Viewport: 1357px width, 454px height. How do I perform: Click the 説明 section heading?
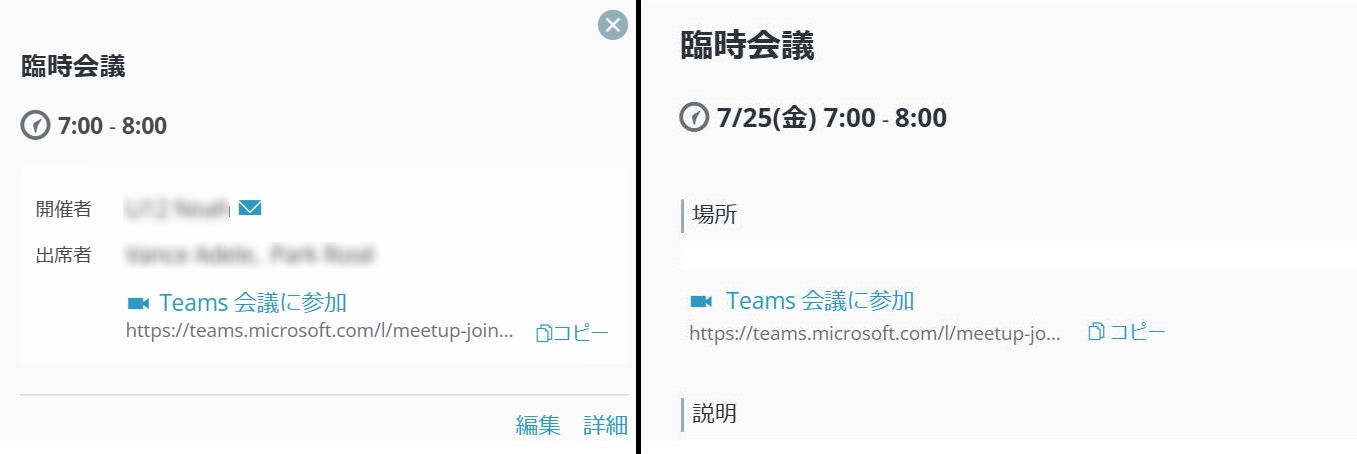pyautogui.click(x=715, y=413)
